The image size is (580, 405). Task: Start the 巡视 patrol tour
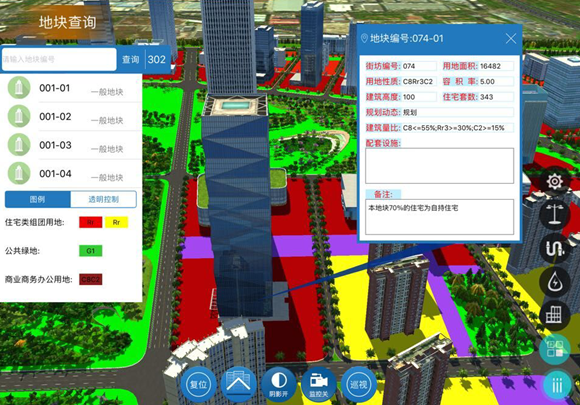click(358, 384)
